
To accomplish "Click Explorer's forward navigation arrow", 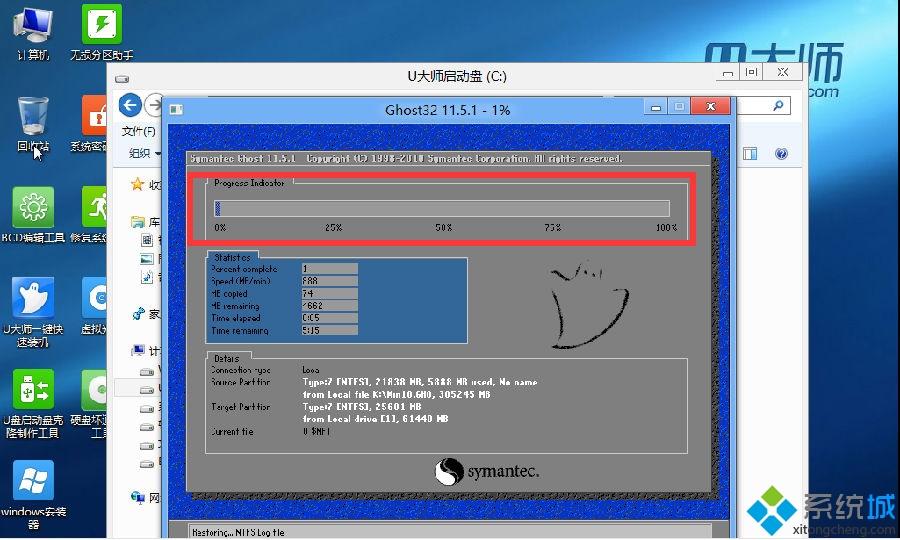I will [153, 105].
